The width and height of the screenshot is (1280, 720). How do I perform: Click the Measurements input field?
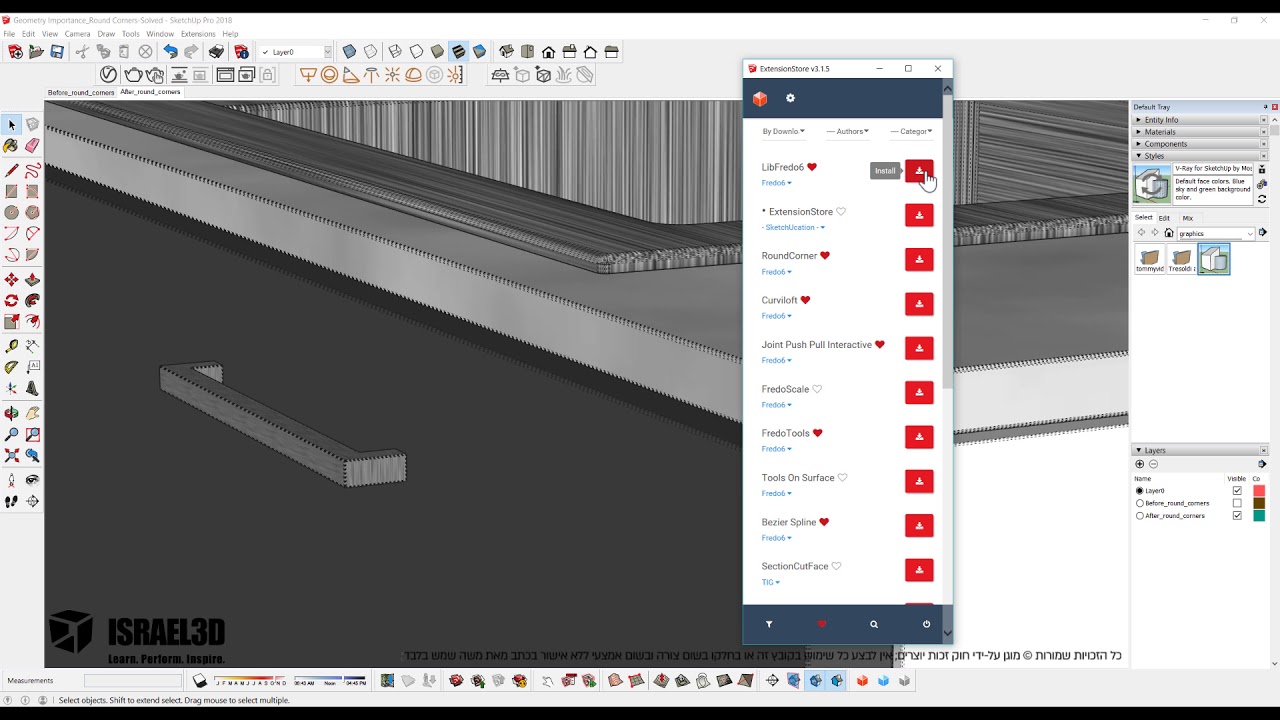click(133, 681)
